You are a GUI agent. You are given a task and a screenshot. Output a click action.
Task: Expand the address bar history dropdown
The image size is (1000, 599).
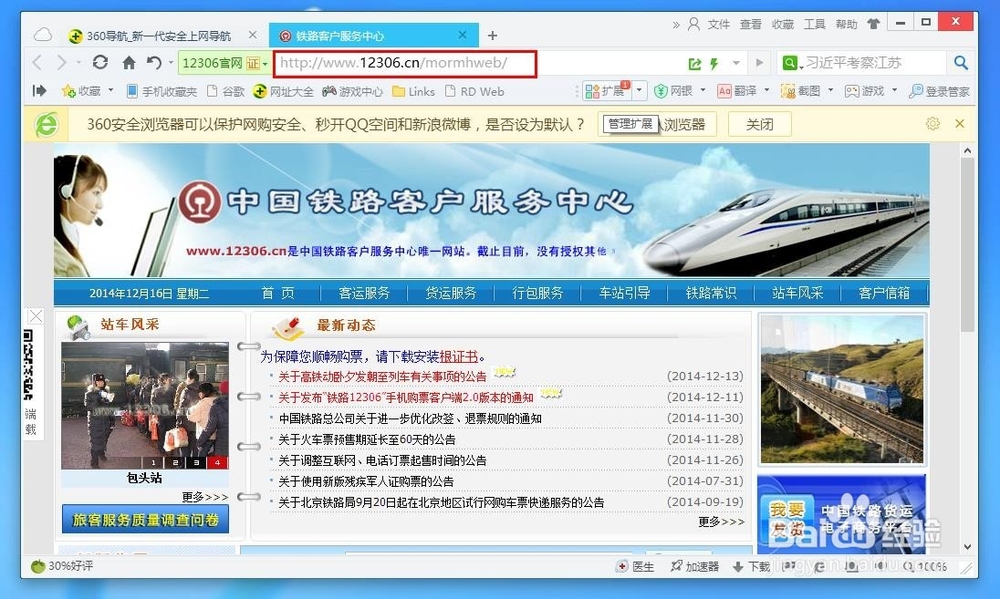[x=736, y=63]
